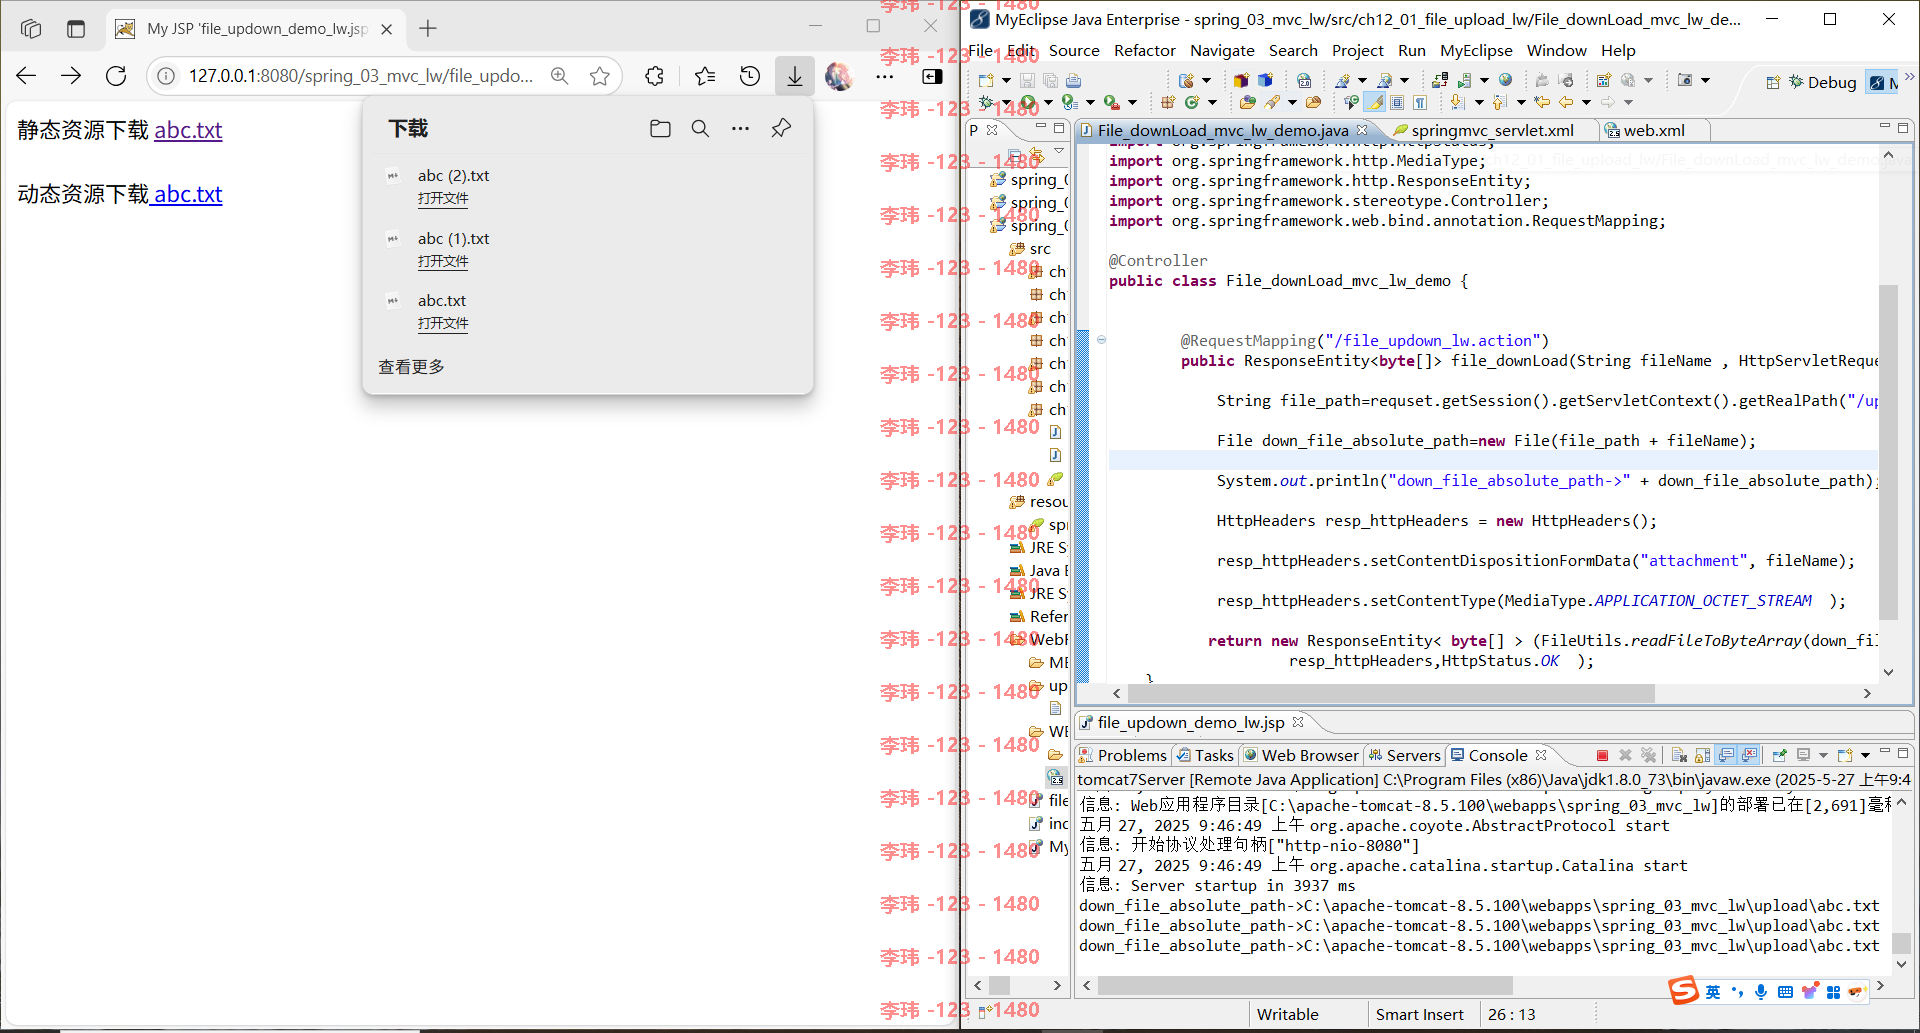Open dropdown arrow next to Debug bug icon
Image resolution: width=1920 pixels, height=1033 pixels.
point(1006,102)
